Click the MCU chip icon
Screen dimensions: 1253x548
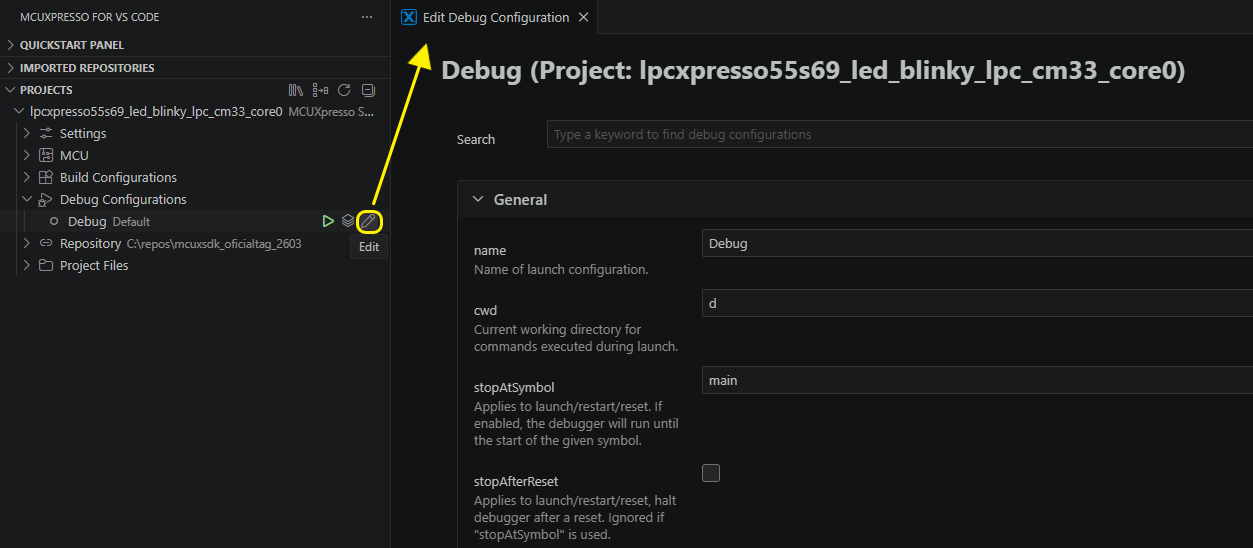pyautogui.click(x=46, y=155)
